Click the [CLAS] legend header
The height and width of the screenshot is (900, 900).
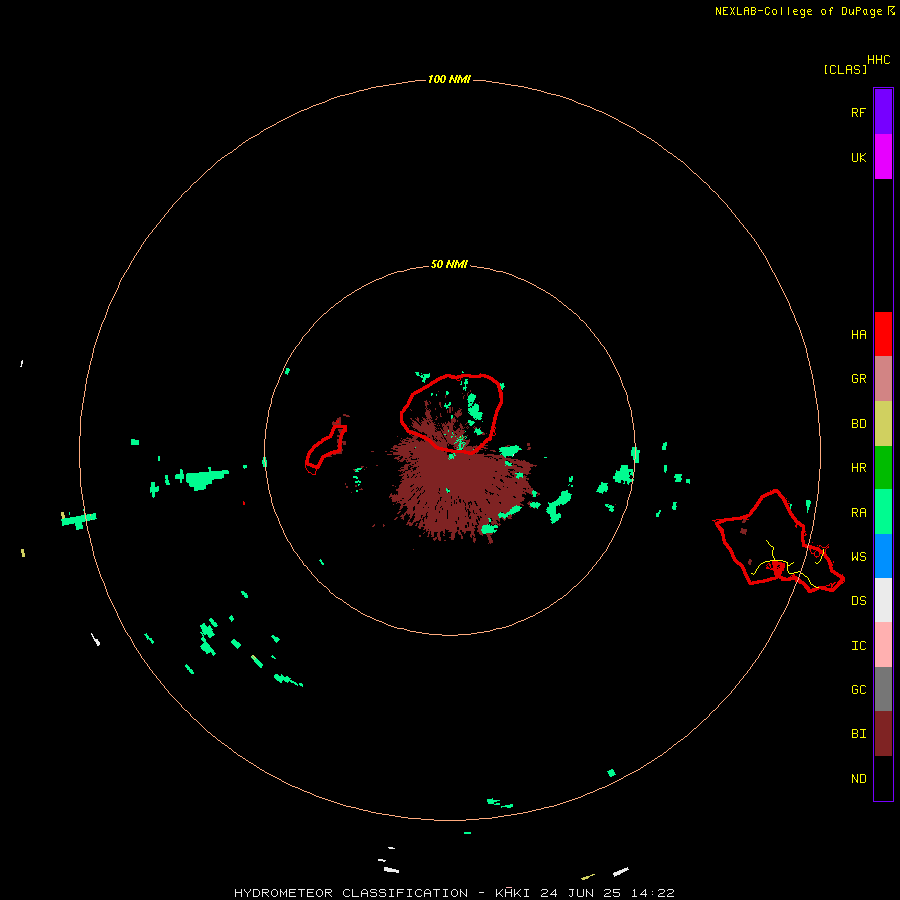tap(845, 69)
